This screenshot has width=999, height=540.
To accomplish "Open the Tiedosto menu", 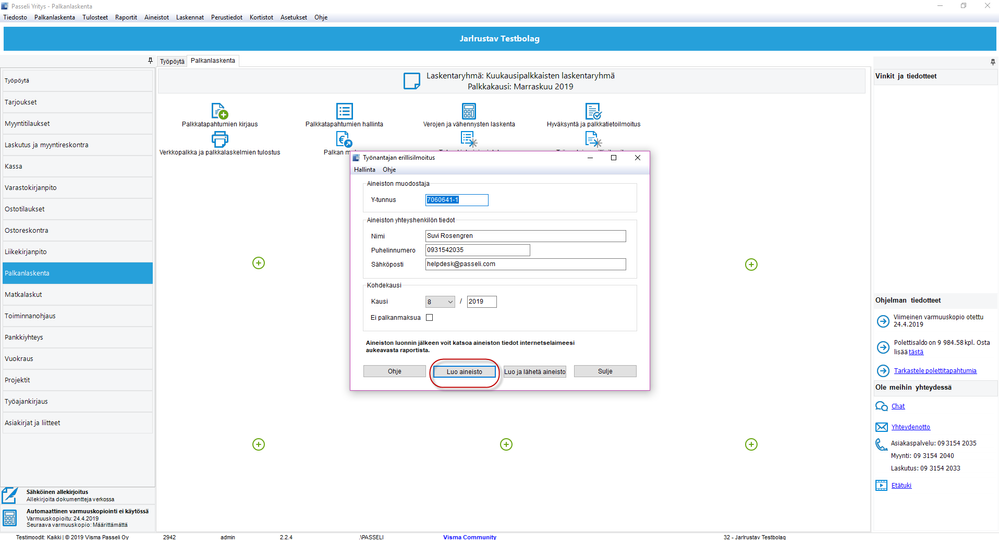I will (x=15, y=17).
